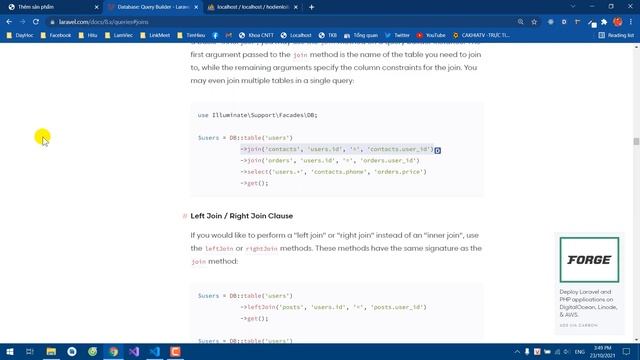Open the TimHieu bookmark folder
This screenshot has height=360, width=640.
click(x=191, y=36)
